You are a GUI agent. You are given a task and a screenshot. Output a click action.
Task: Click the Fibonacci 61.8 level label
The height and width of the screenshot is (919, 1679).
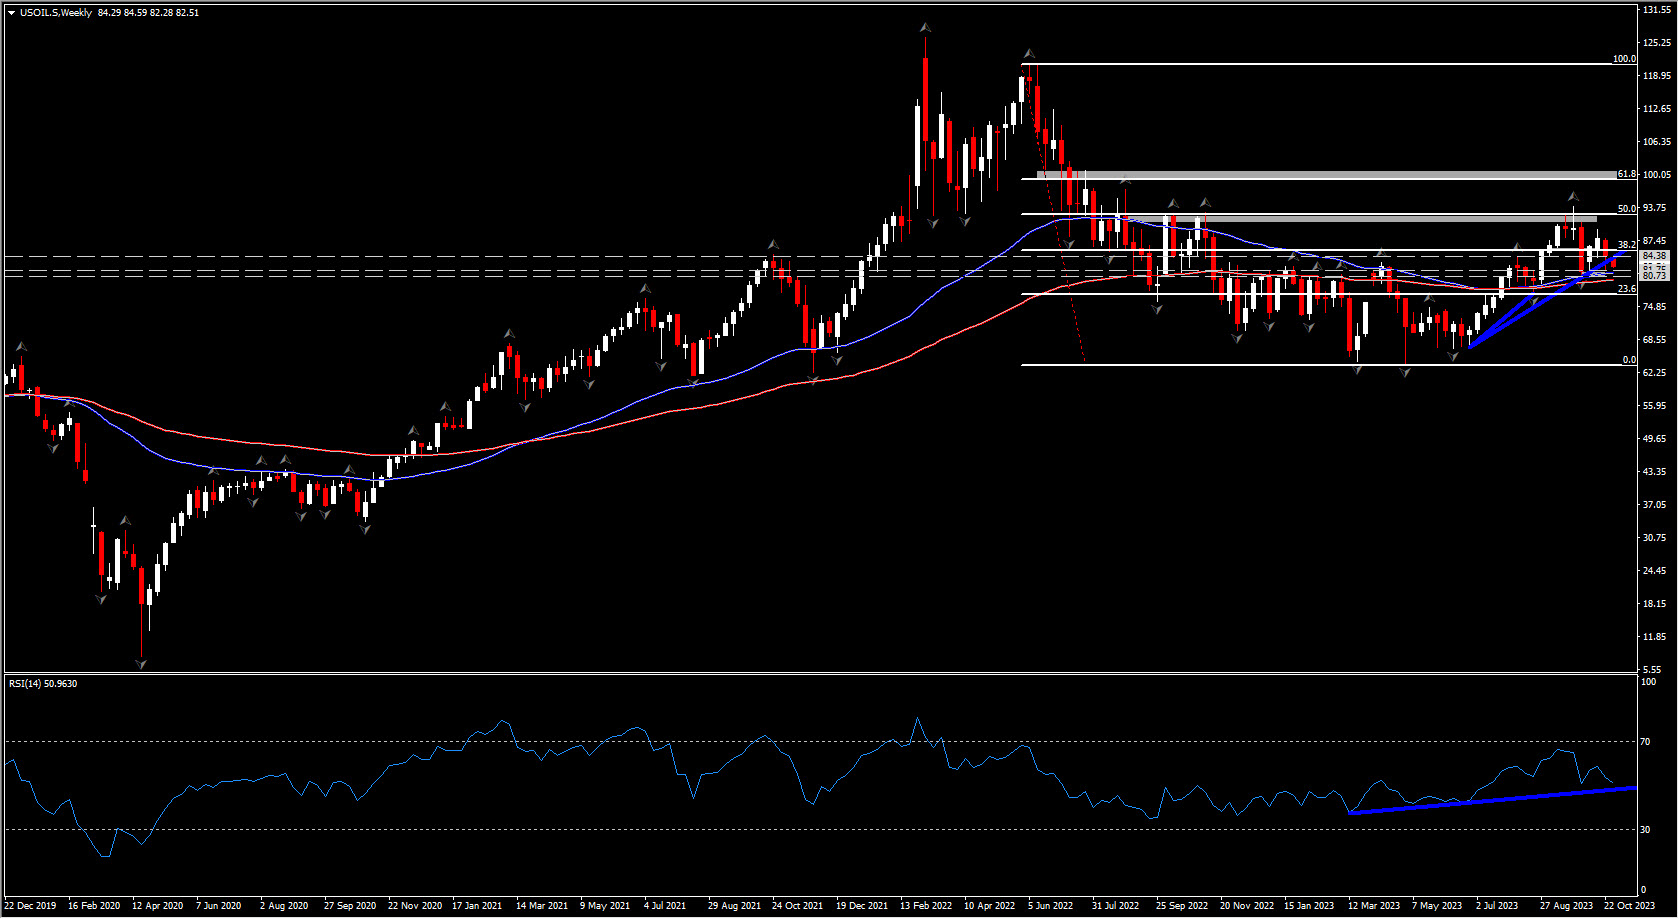[1626, 174]
